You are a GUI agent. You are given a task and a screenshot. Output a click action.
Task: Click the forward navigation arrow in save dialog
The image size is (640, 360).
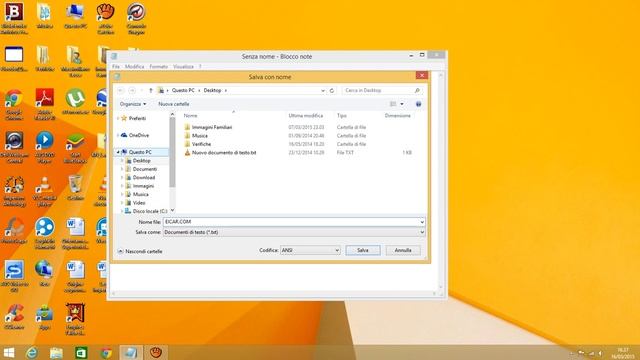point(132,90)
